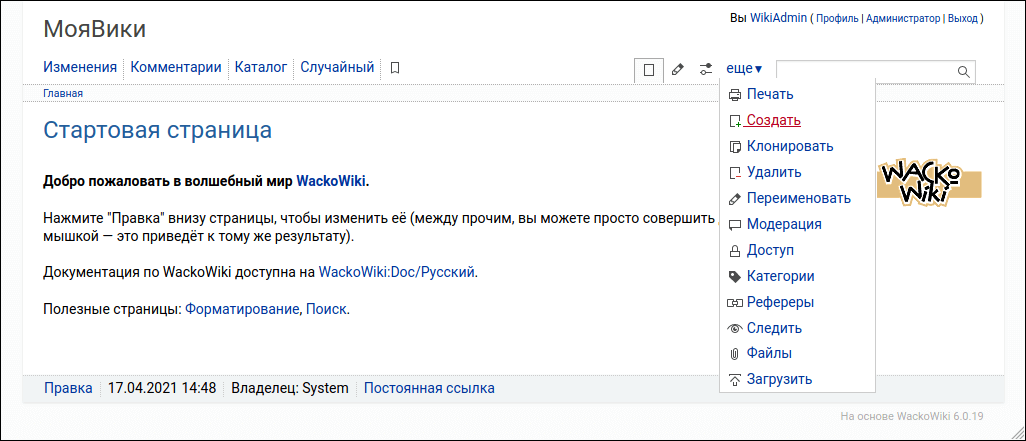Toggle page watching via Следить

(774, 328)
